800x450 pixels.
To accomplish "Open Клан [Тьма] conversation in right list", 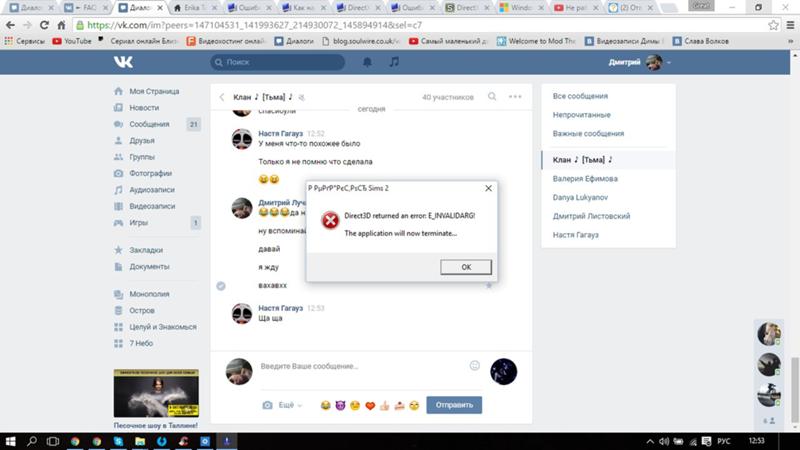I will (608, 160).
